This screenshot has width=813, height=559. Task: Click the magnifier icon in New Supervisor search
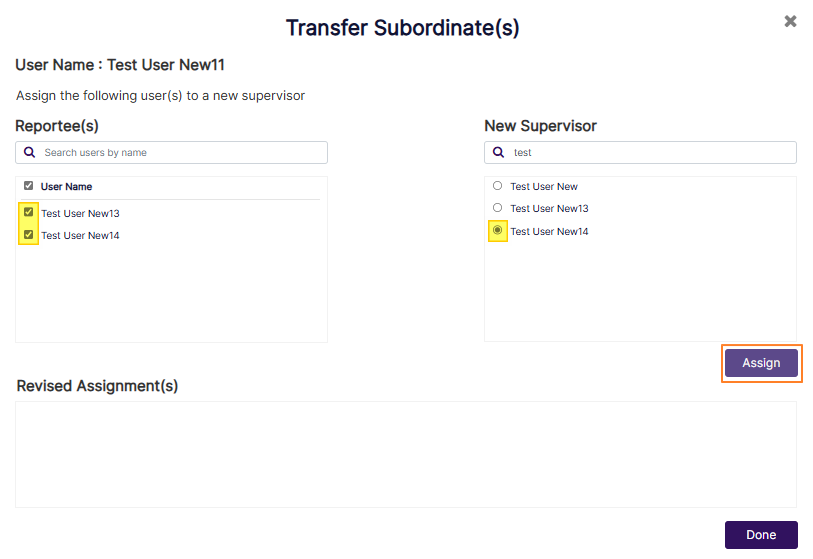pyautogui.click(x=499, y=153)
